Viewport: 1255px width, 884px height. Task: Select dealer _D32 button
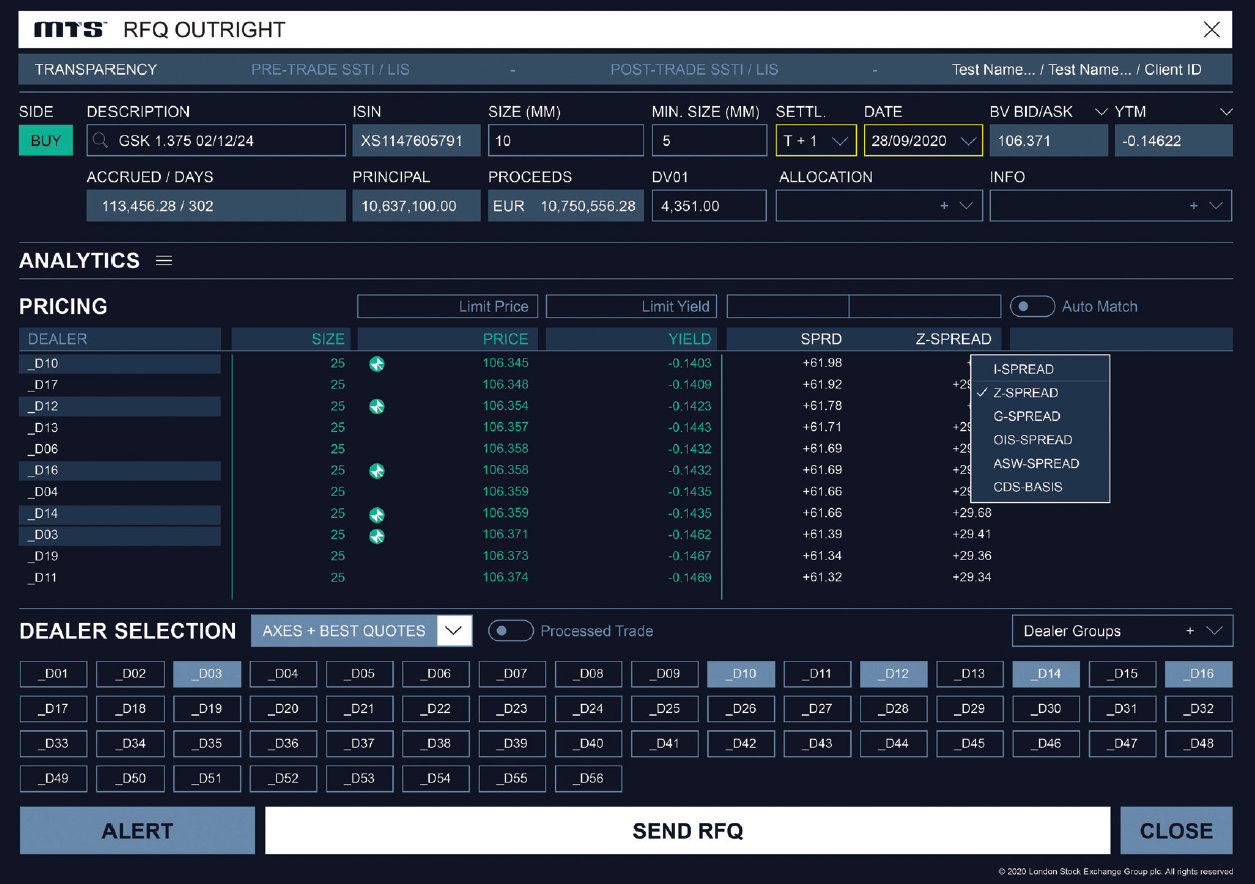coord(1199,709)
